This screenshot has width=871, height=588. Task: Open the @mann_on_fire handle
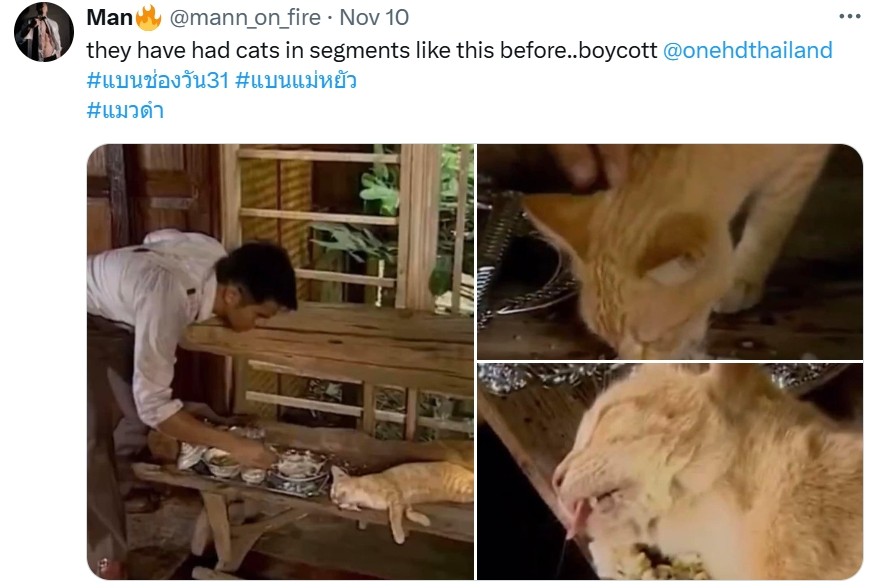245,18
